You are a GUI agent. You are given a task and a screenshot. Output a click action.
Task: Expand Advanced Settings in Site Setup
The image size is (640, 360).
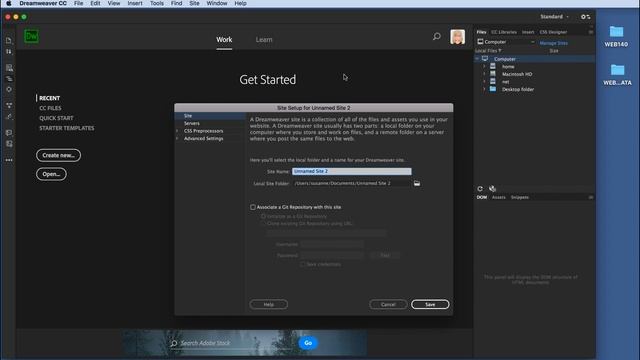point(177,139)
